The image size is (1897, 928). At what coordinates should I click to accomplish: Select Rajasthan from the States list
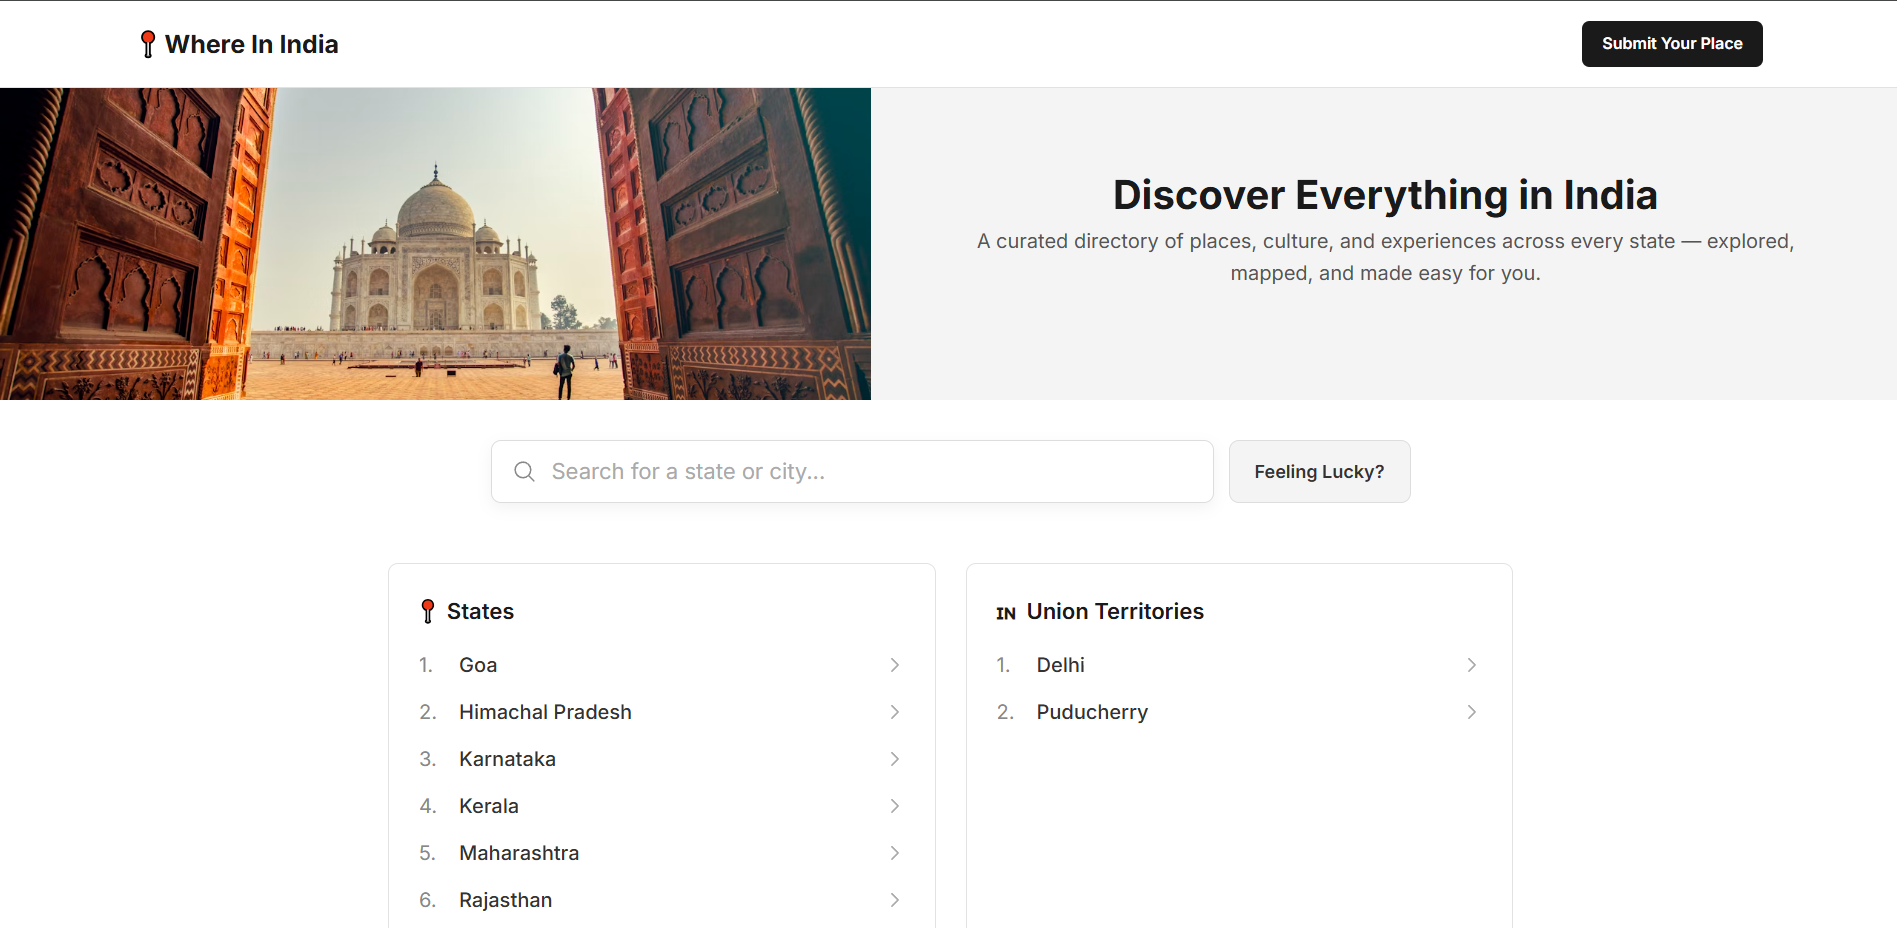click(x=505, y=899)
